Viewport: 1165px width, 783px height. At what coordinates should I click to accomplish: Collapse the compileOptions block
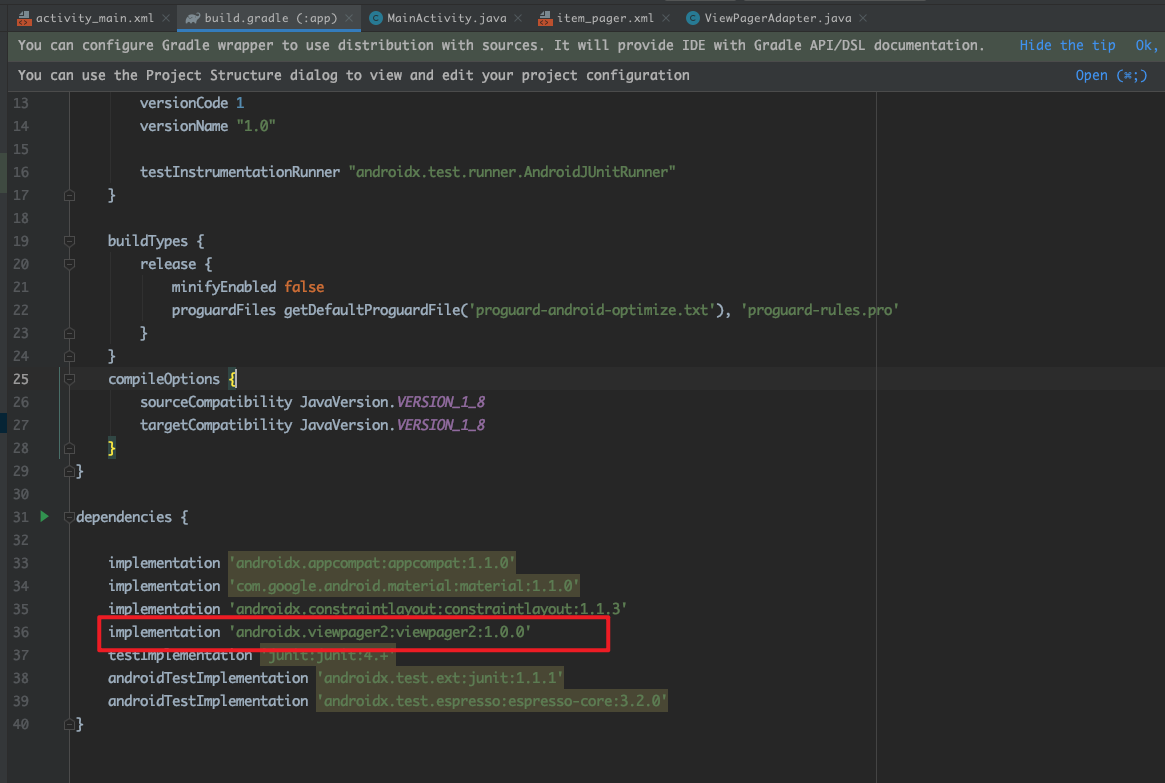(x=69, y=379)
